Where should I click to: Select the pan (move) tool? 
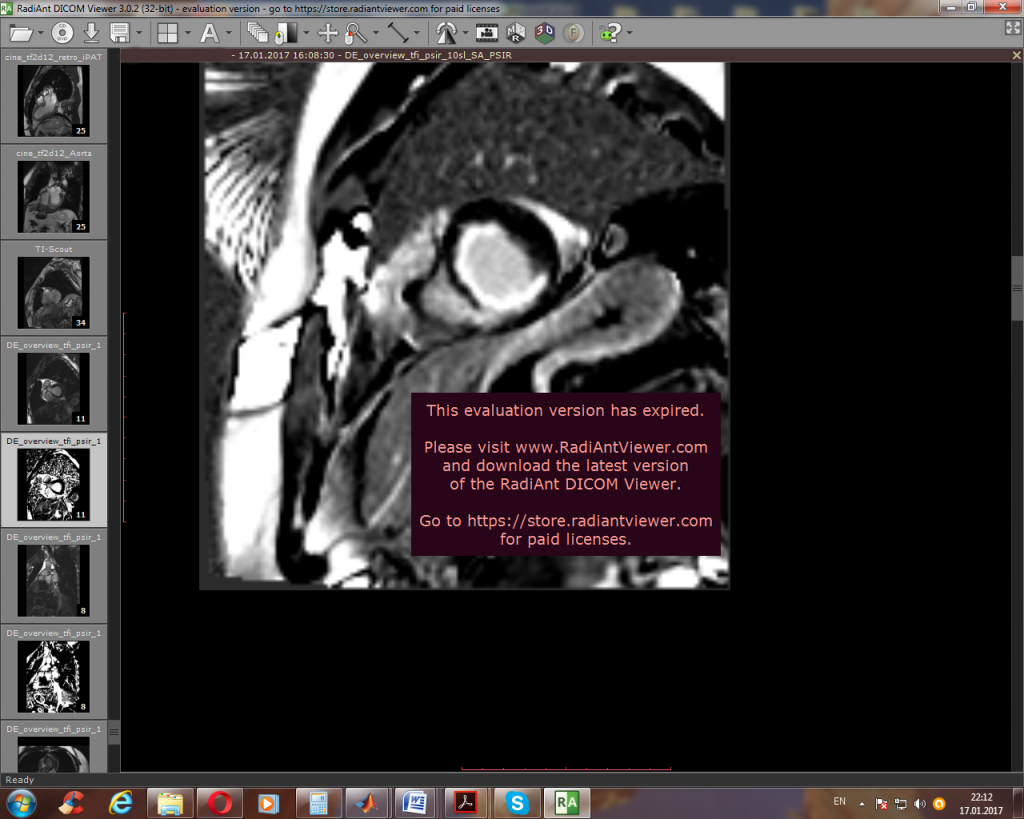point(327,33)
